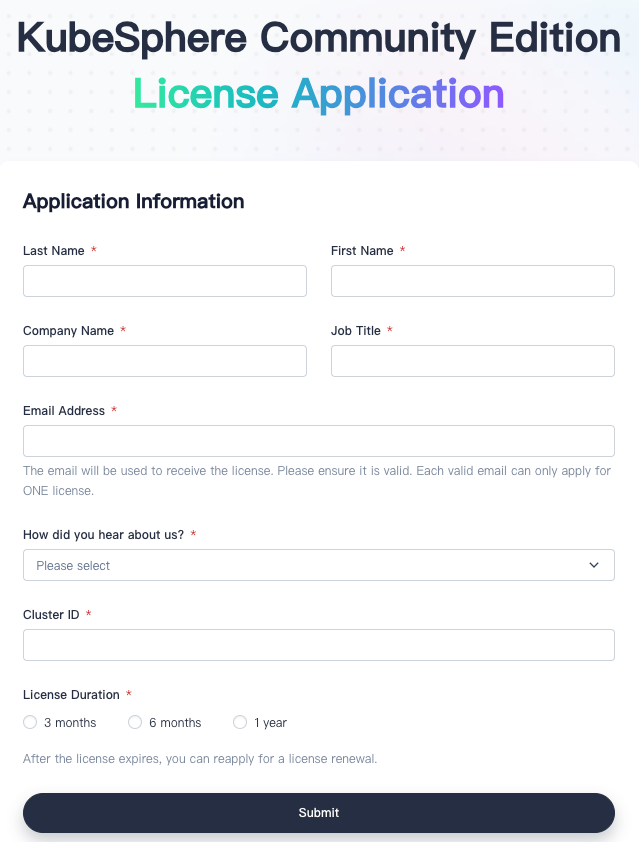Image resolution: width=639 pixels, height=842 pixels.
Task: Click the "Application Information" heading
Action: 133,201
